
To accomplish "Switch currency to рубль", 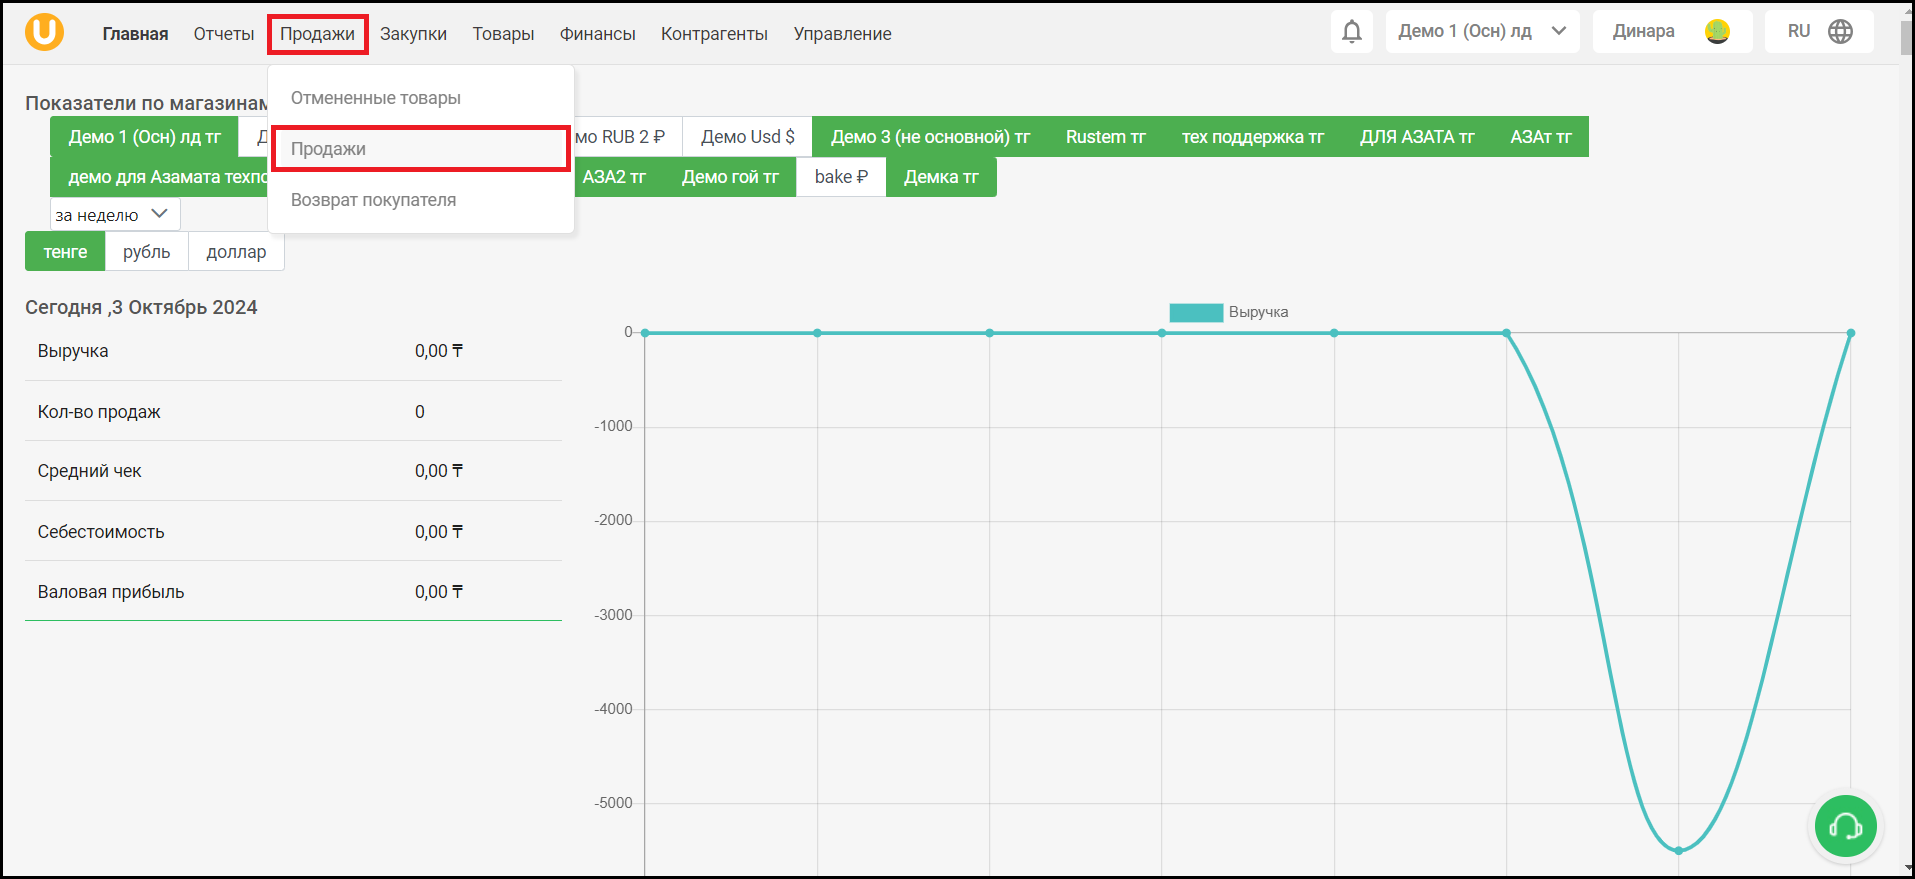I will [147, 252].
